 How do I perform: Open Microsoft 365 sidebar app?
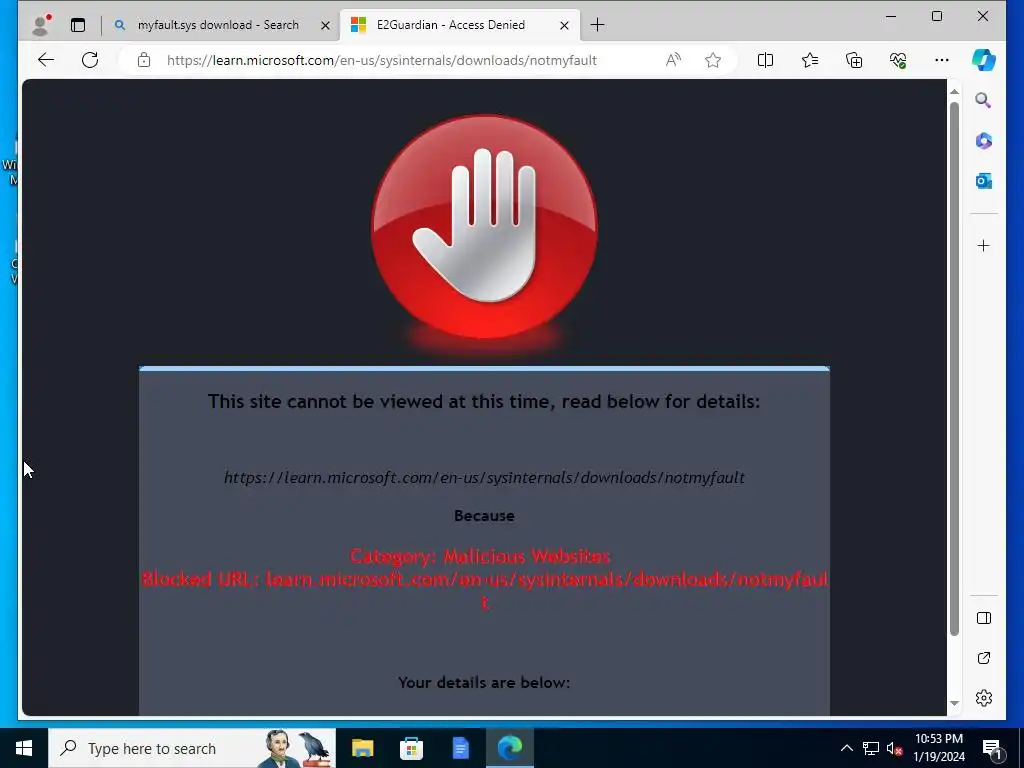984,141
